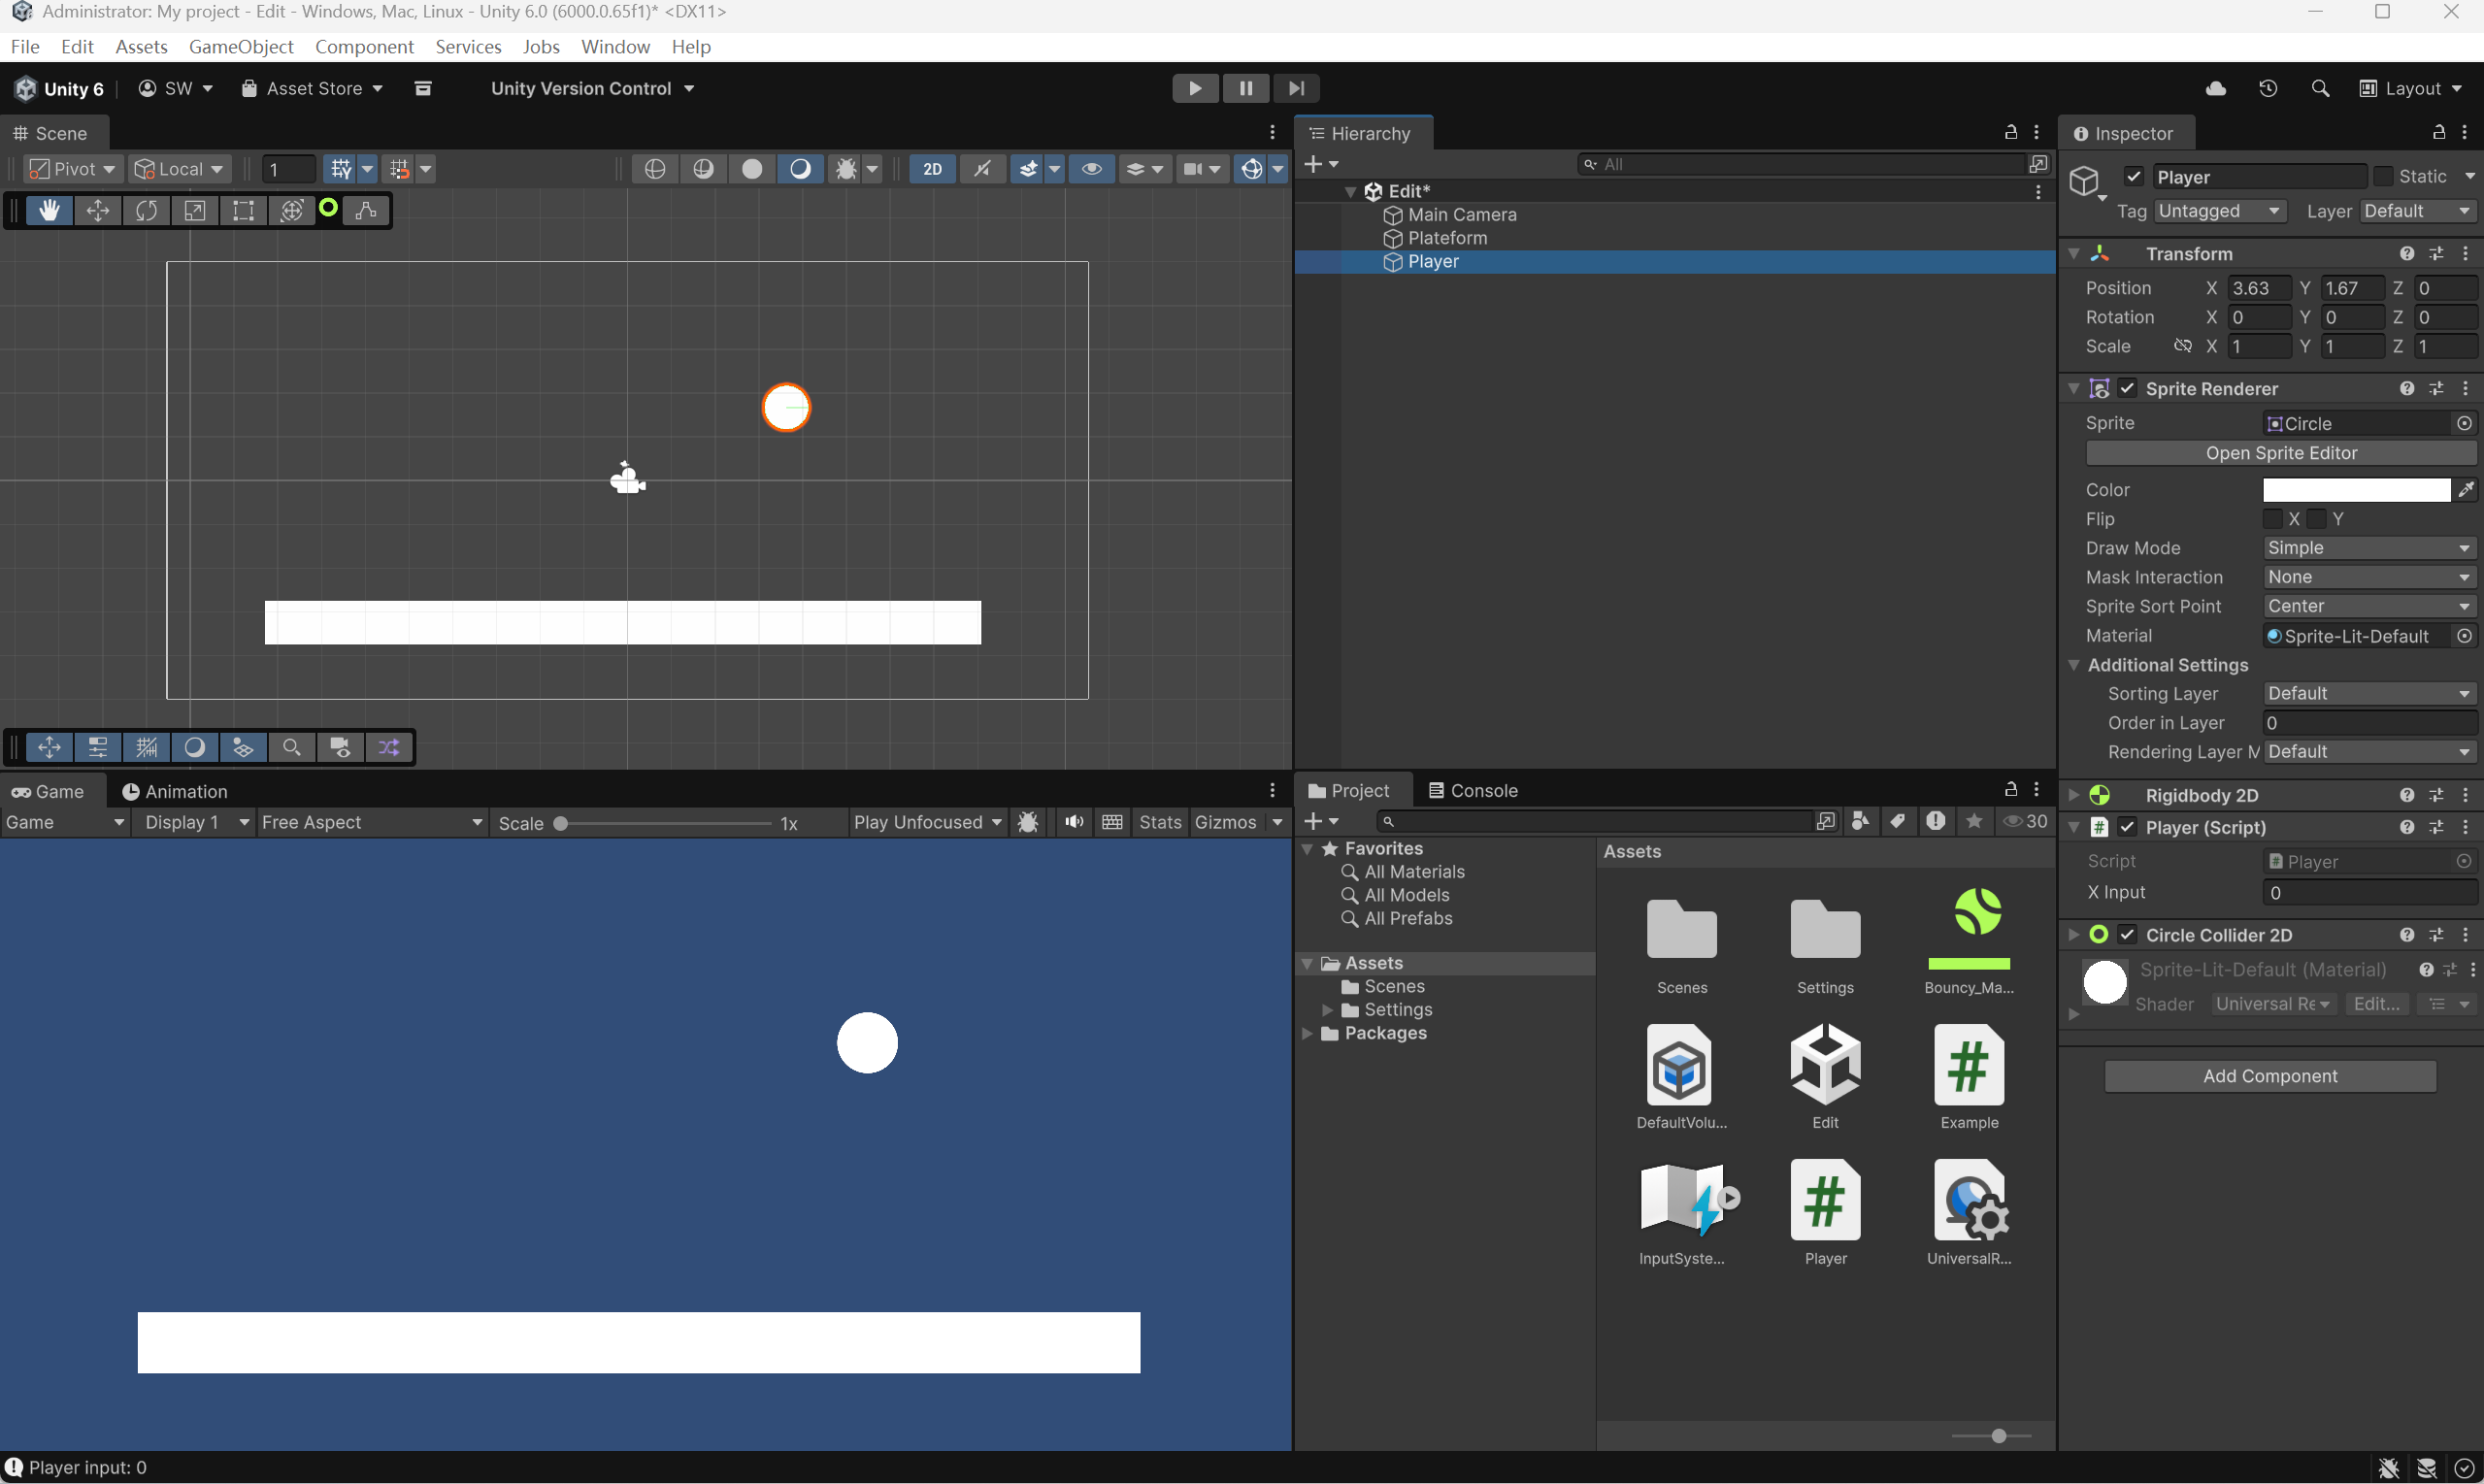This screenshot has height=1484, width=2484.
Task: Disable the Sprite Renderer component checkbox
Action: pos(2128,388)
